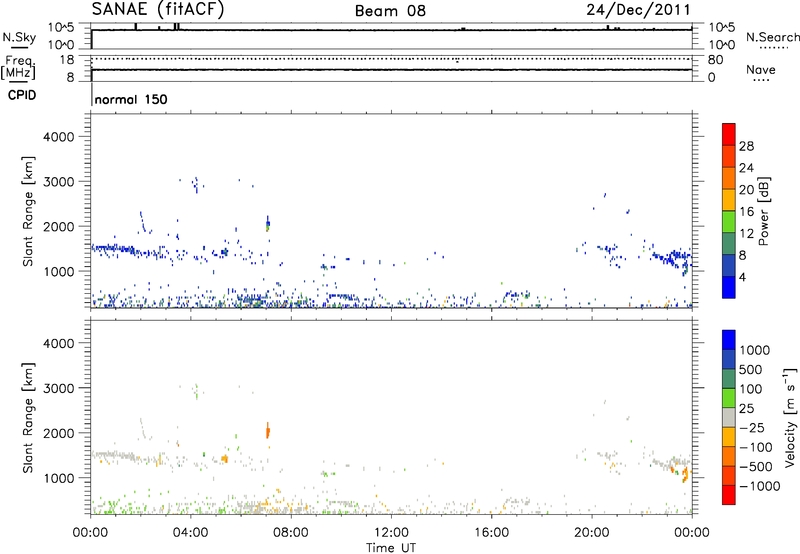Click the date 24/Dec/2011
800x554 pixels.
click(638, 10)
